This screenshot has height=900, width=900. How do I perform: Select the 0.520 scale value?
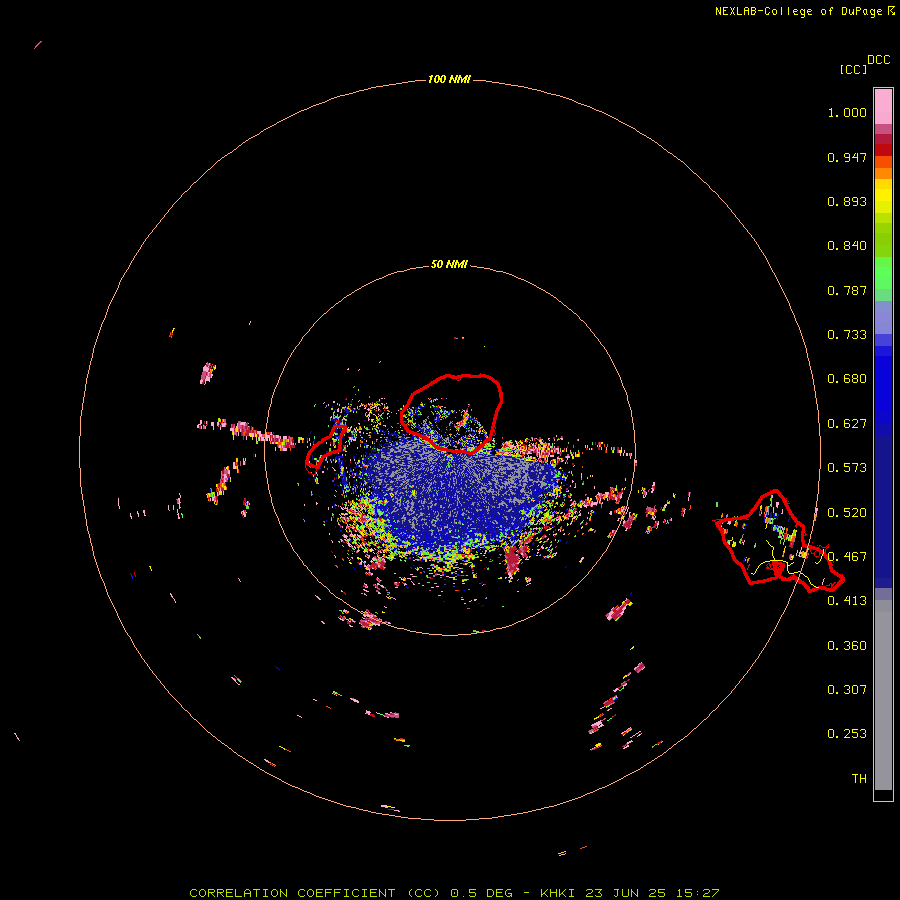(x=847, y=513)
